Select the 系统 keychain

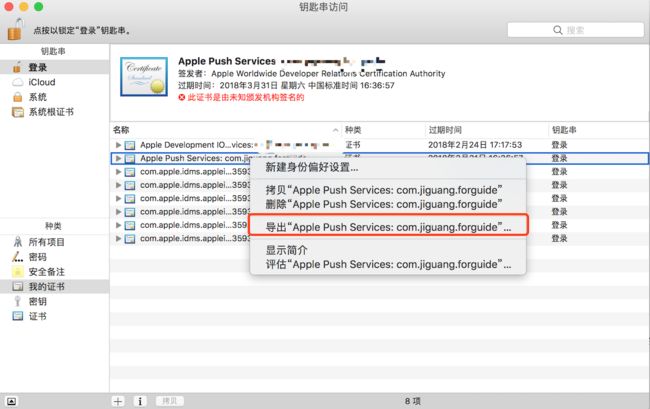click(x=54, y=97)
